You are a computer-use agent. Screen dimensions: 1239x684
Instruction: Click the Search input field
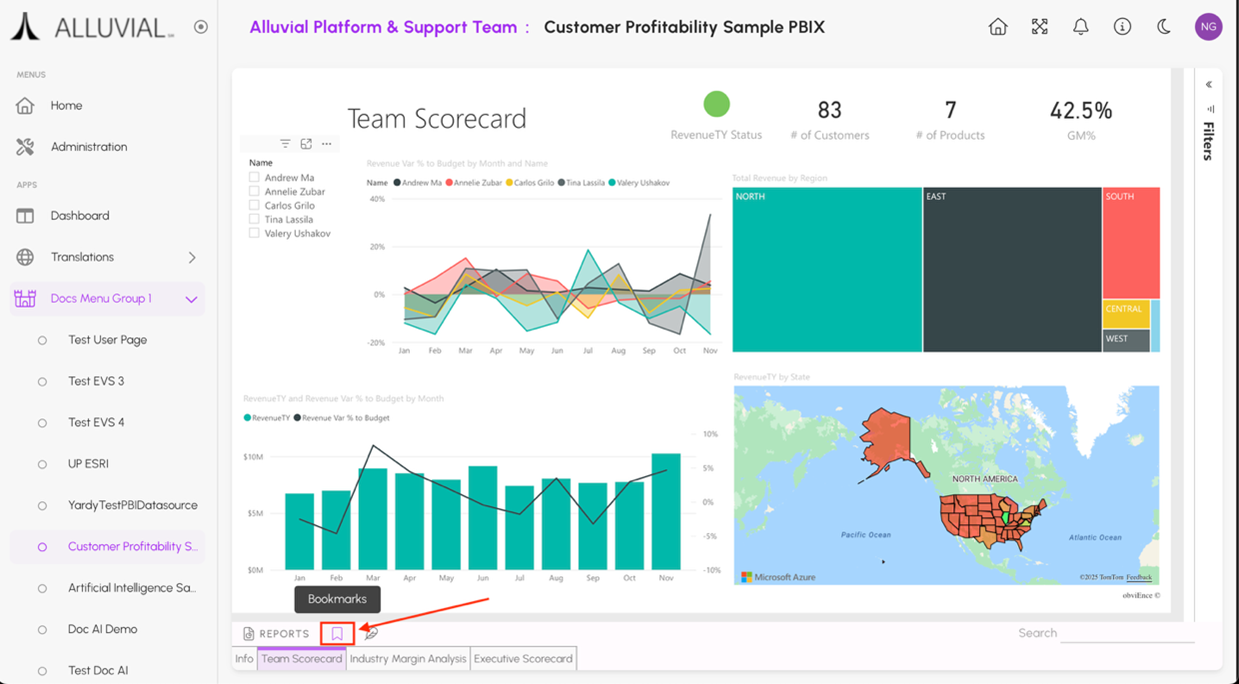[1126, 633]
